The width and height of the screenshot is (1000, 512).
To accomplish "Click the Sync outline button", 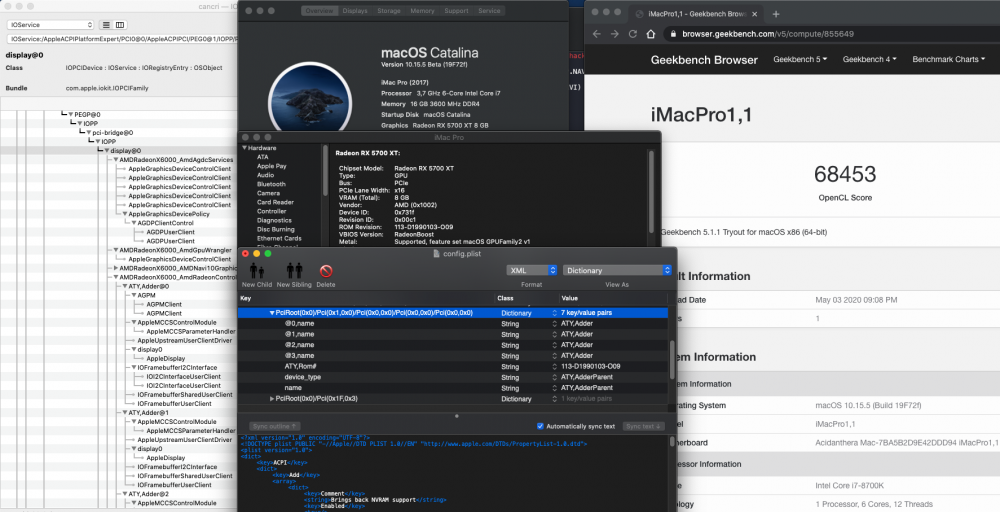I will (274, 426).
